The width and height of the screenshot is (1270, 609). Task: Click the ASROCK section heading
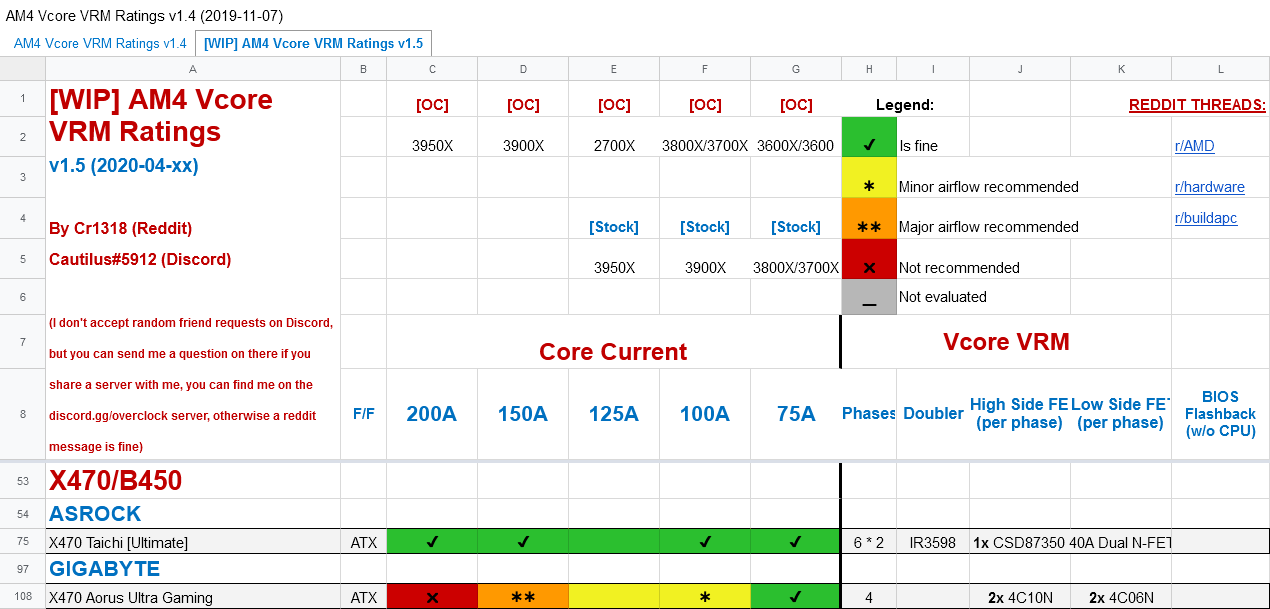[193, 514]
